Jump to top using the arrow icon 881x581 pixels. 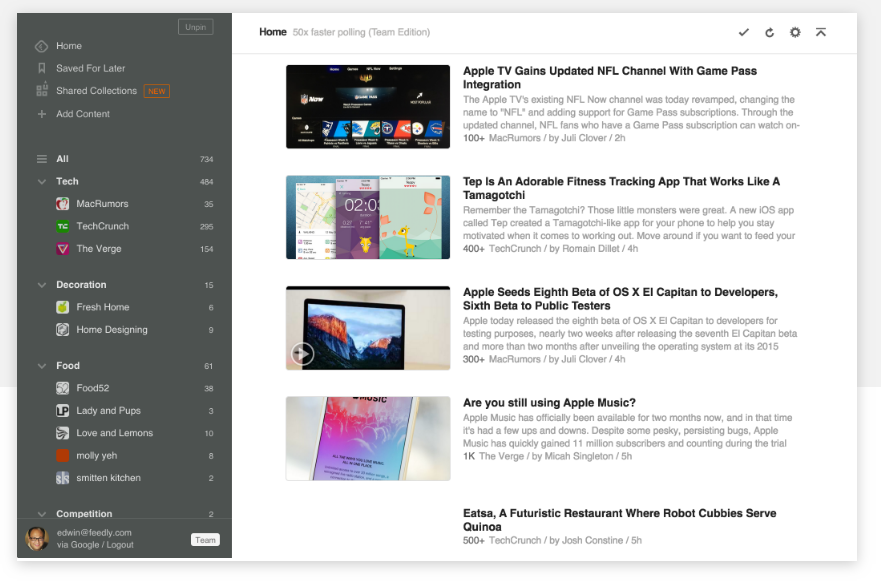[x=821, y=33]
